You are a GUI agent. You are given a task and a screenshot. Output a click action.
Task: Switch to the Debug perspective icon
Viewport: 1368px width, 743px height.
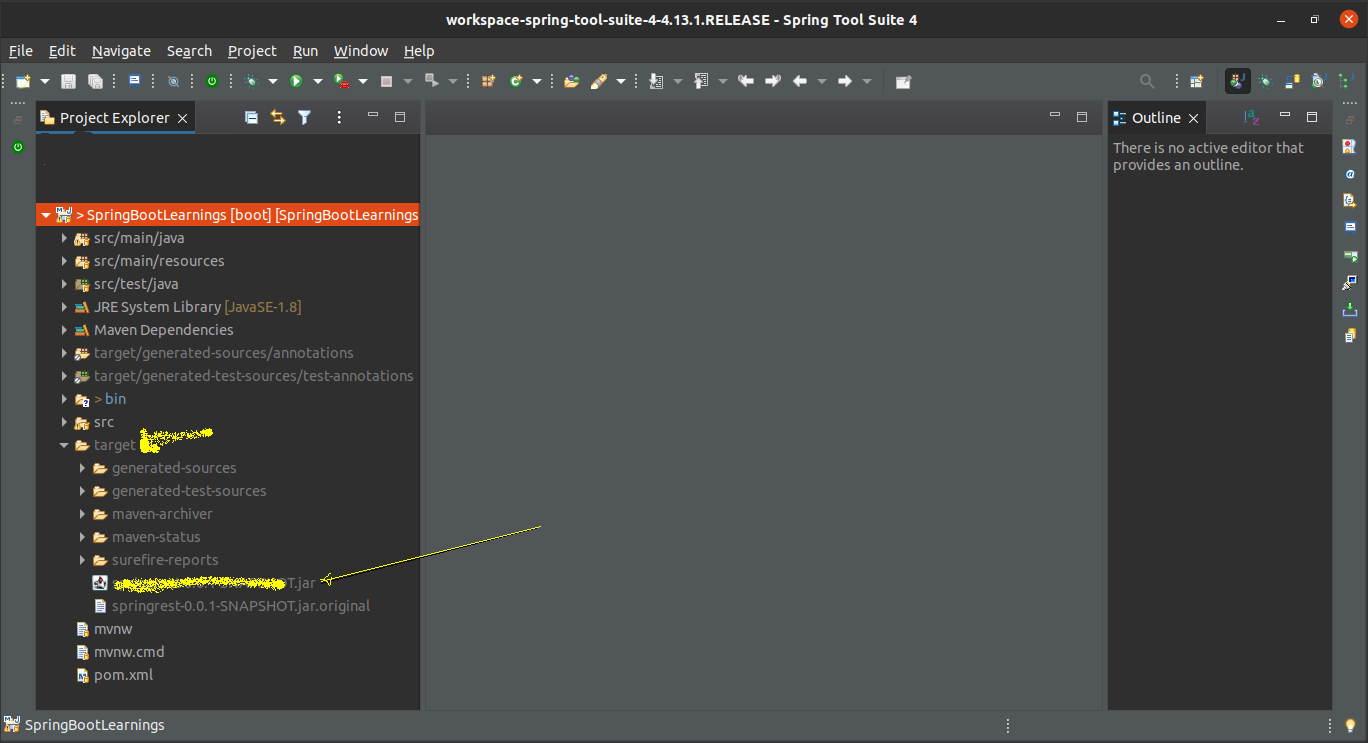click(1265, 81)
